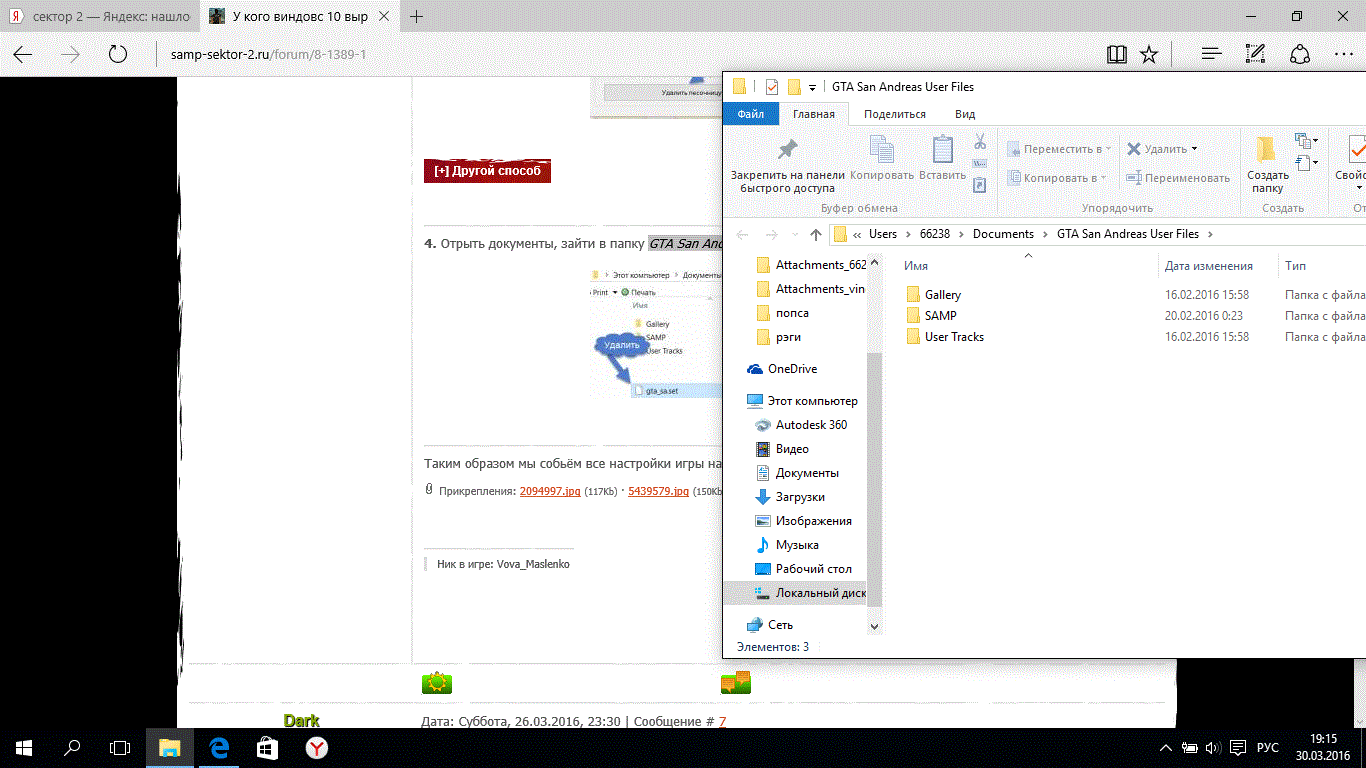1366x768 pixels.
Task: Select the User Tracks folder
Action: (954, 337)
